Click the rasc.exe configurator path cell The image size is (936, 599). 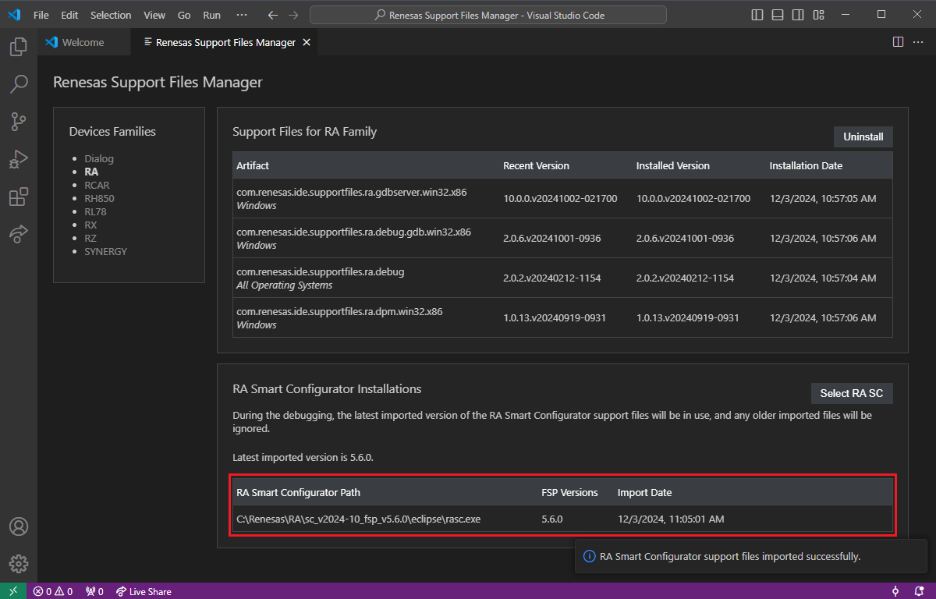click(x=358, y=519)
